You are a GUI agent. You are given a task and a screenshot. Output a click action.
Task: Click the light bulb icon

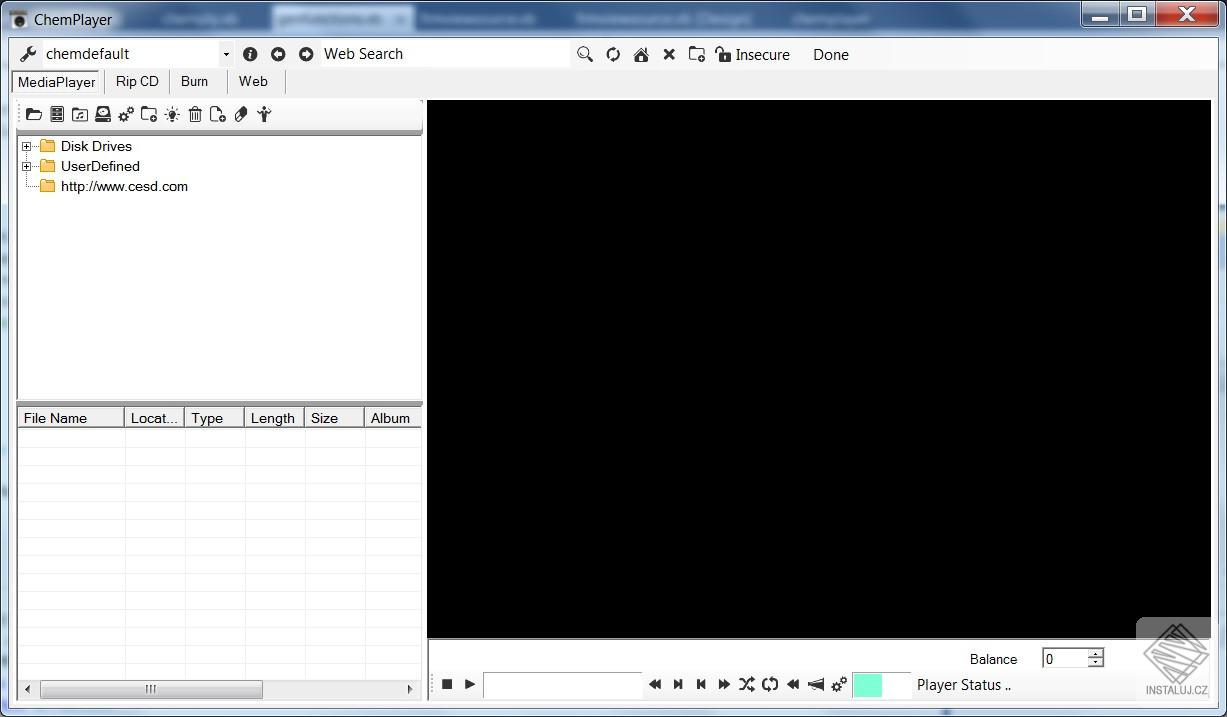[x=172, y=115]
